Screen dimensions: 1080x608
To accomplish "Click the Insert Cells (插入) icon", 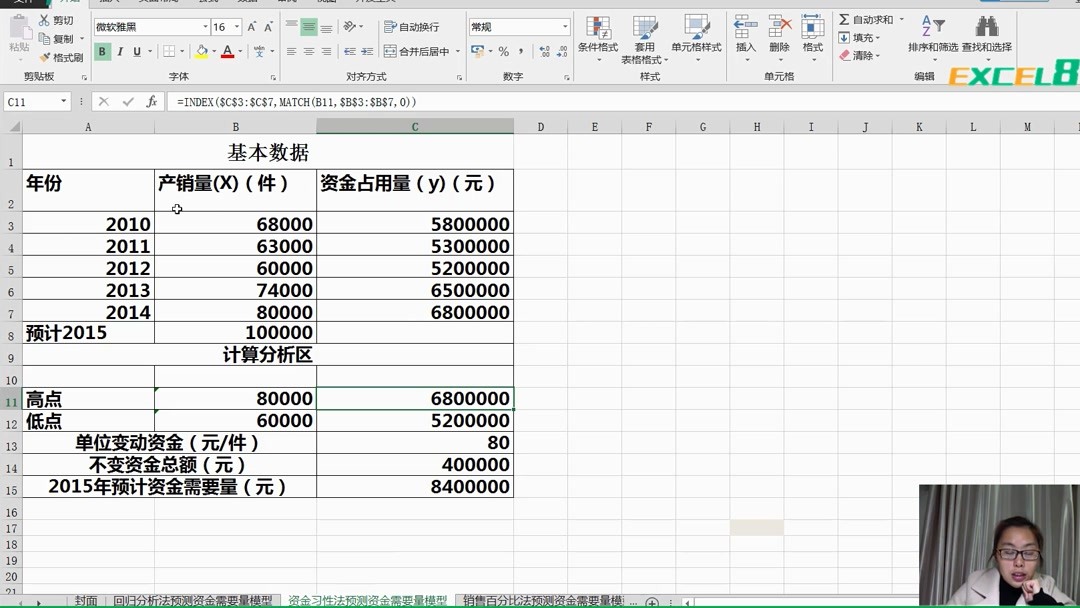I will 744,30.
